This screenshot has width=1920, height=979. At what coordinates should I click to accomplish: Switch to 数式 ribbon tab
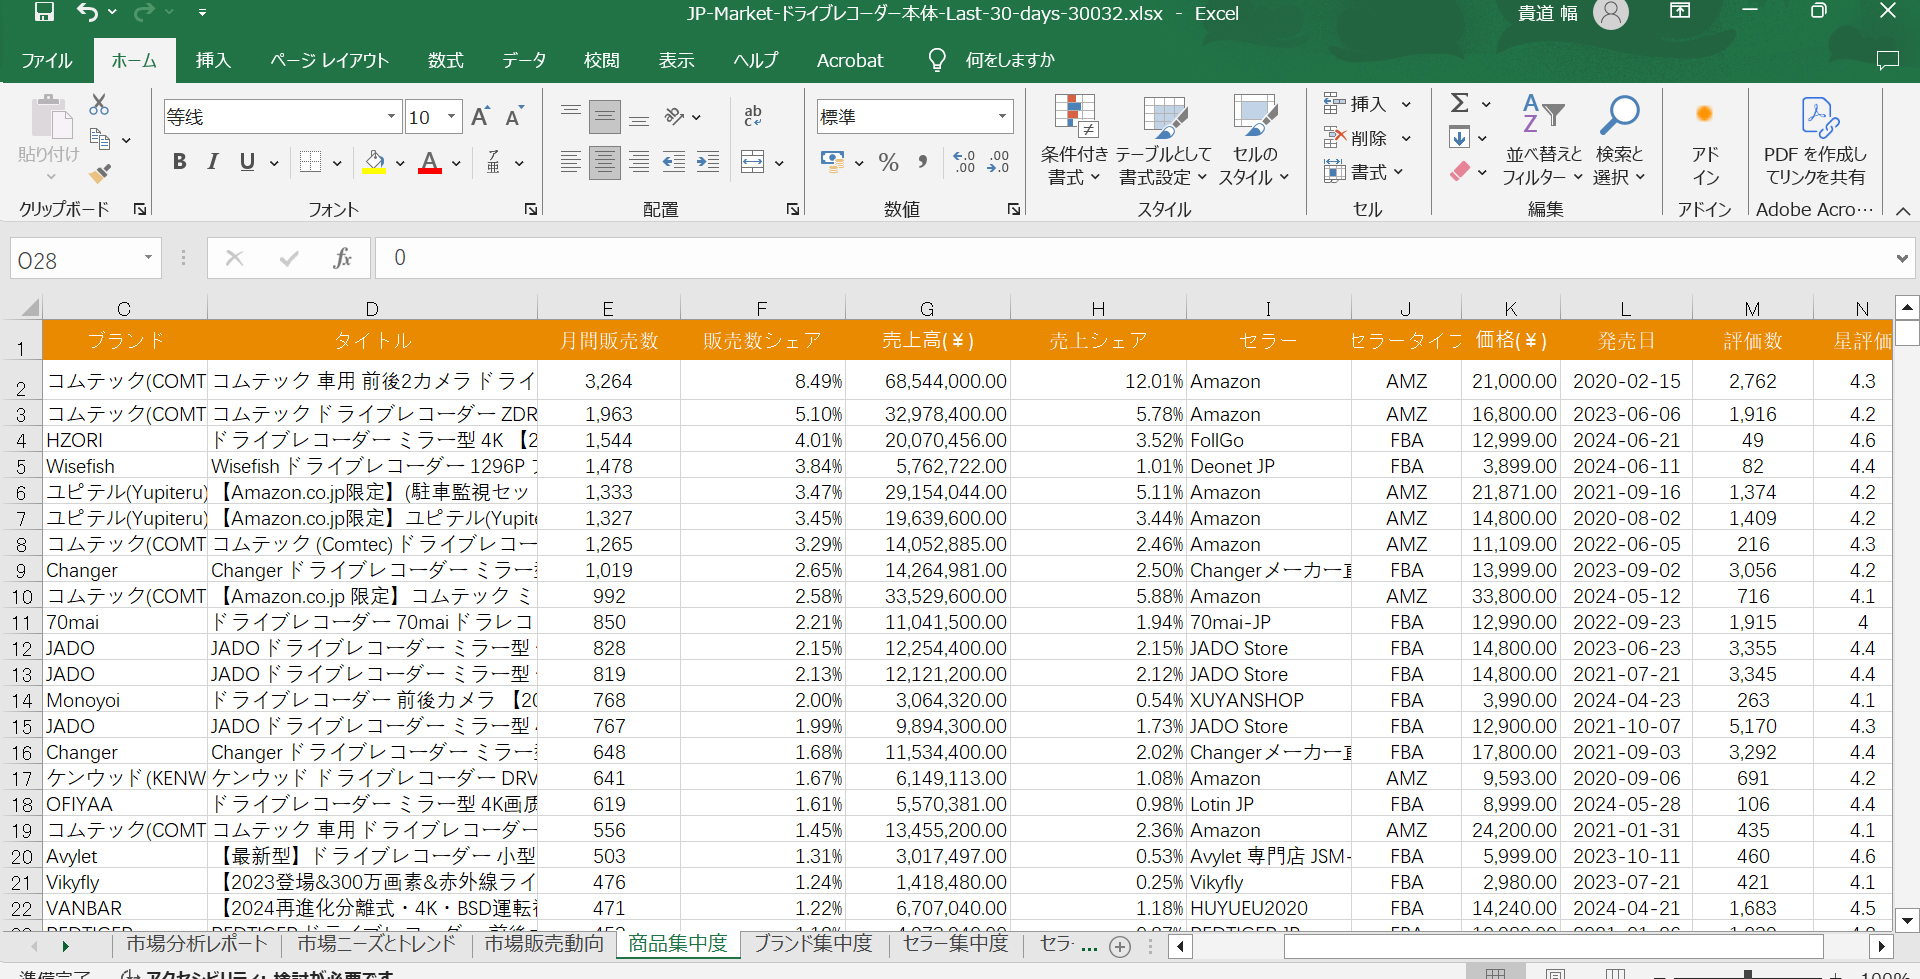click(446, 60)
